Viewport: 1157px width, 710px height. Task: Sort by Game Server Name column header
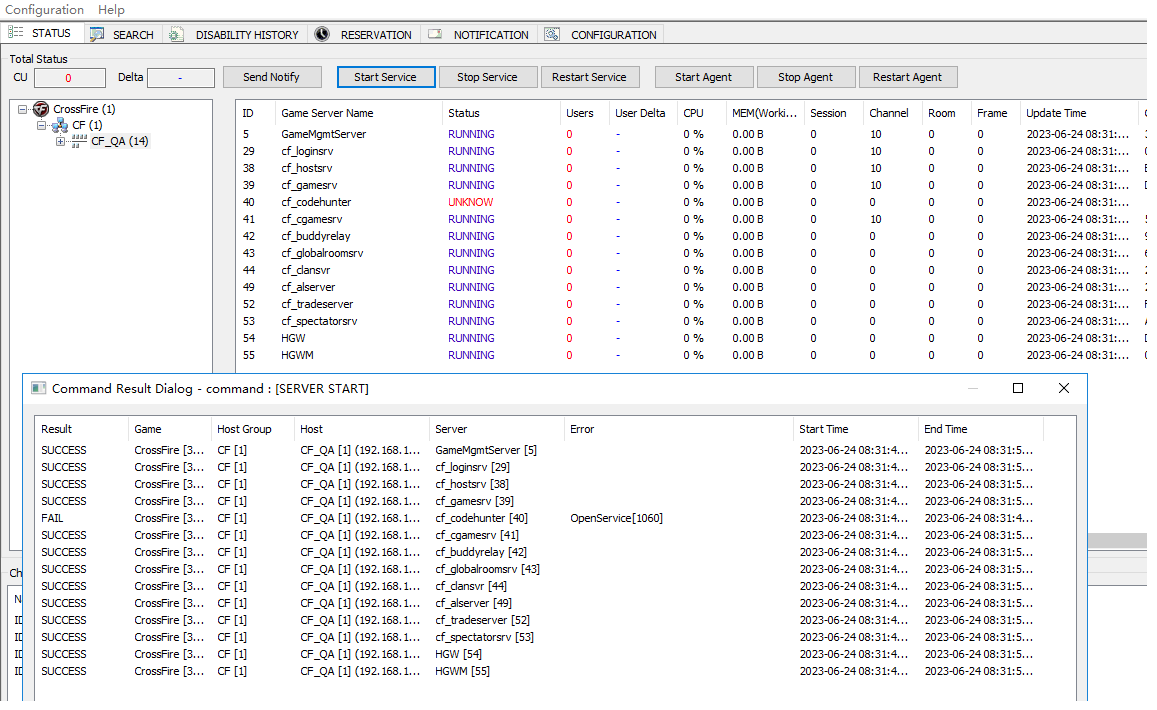pos(357,113)
